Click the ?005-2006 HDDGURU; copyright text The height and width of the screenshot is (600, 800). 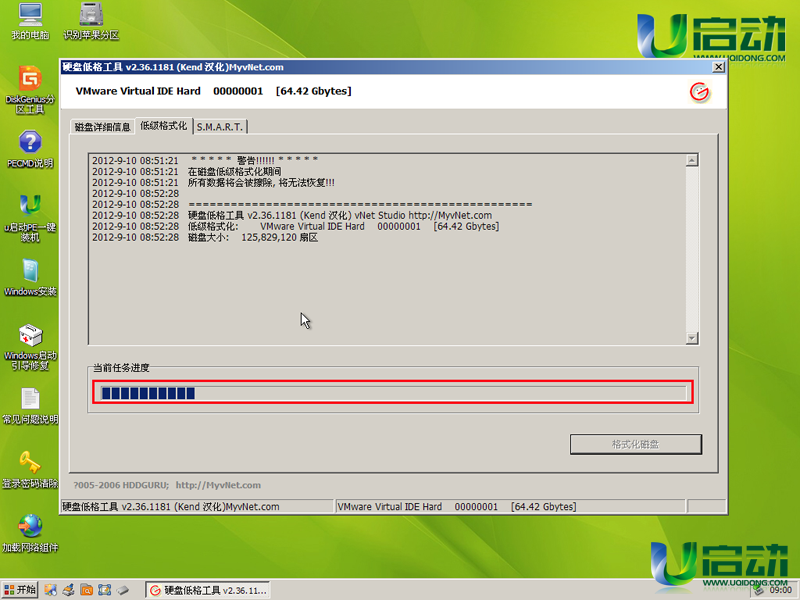pos(121,485)
